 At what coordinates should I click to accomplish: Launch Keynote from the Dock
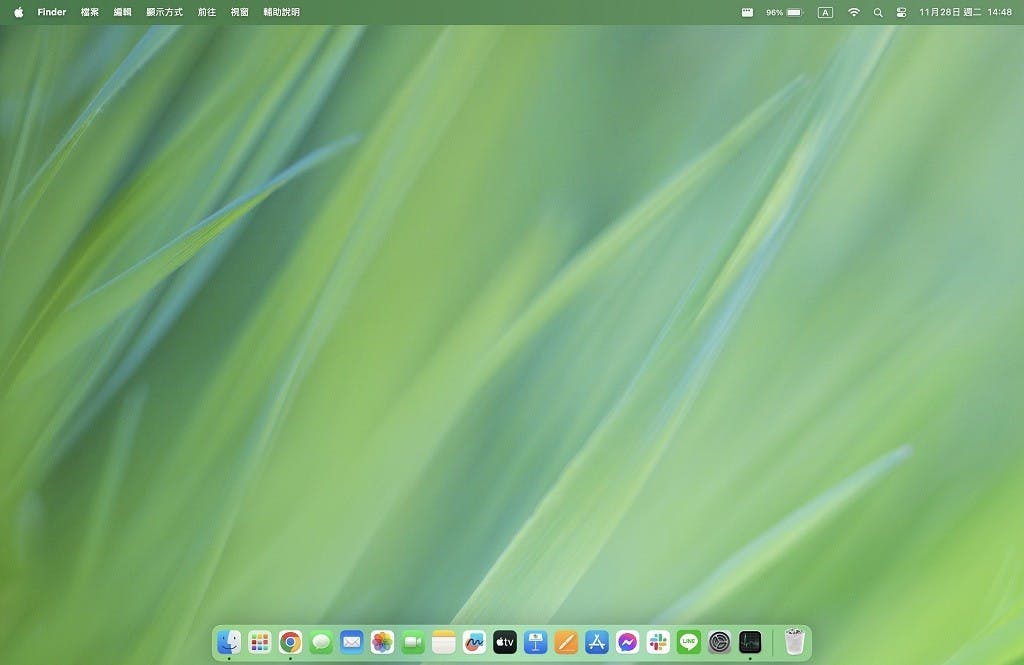pos(535,642)
